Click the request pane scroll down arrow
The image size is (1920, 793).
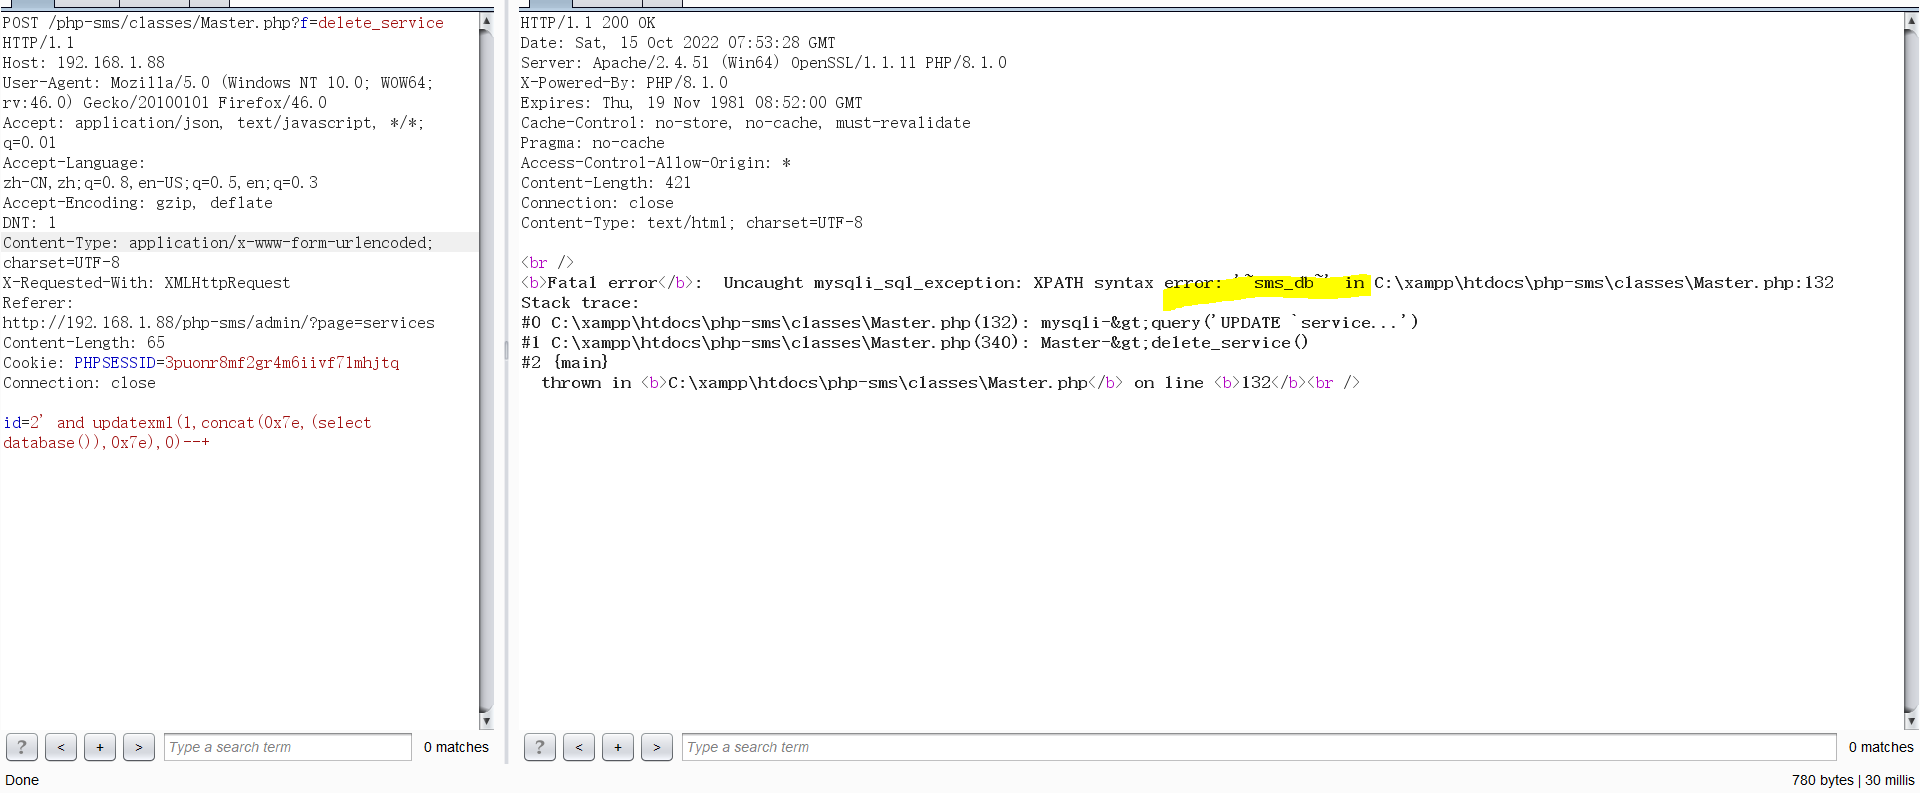pos(486,720)
